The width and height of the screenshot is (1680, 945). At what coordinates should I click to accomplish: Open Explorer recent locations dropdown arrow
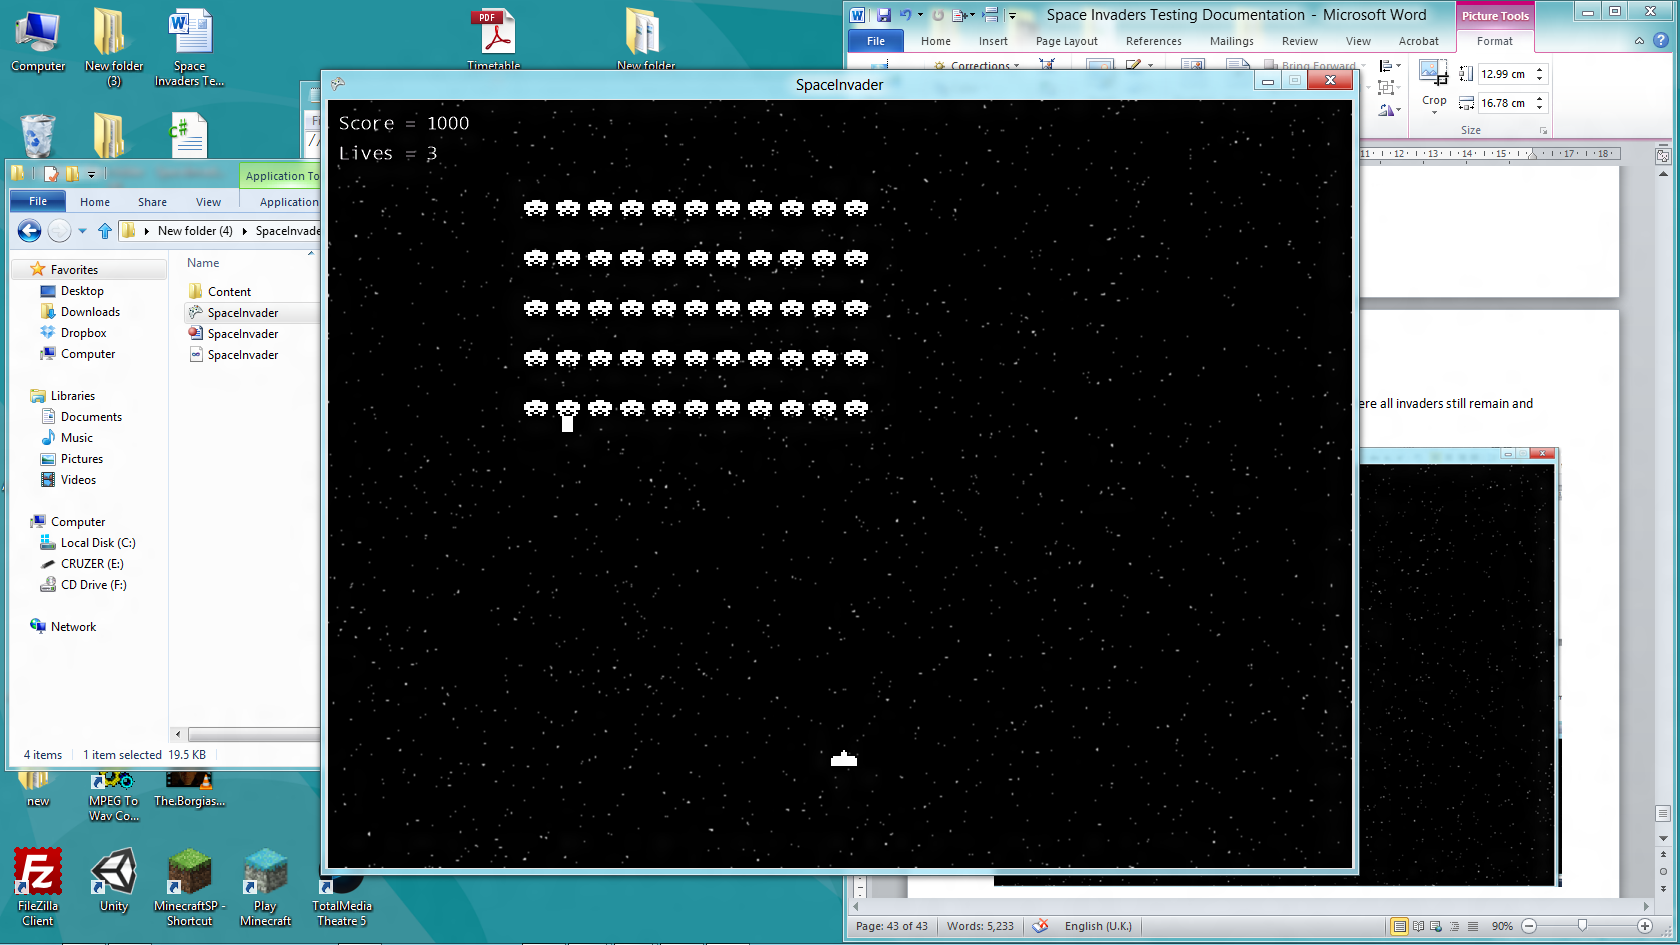coord(82,231)
